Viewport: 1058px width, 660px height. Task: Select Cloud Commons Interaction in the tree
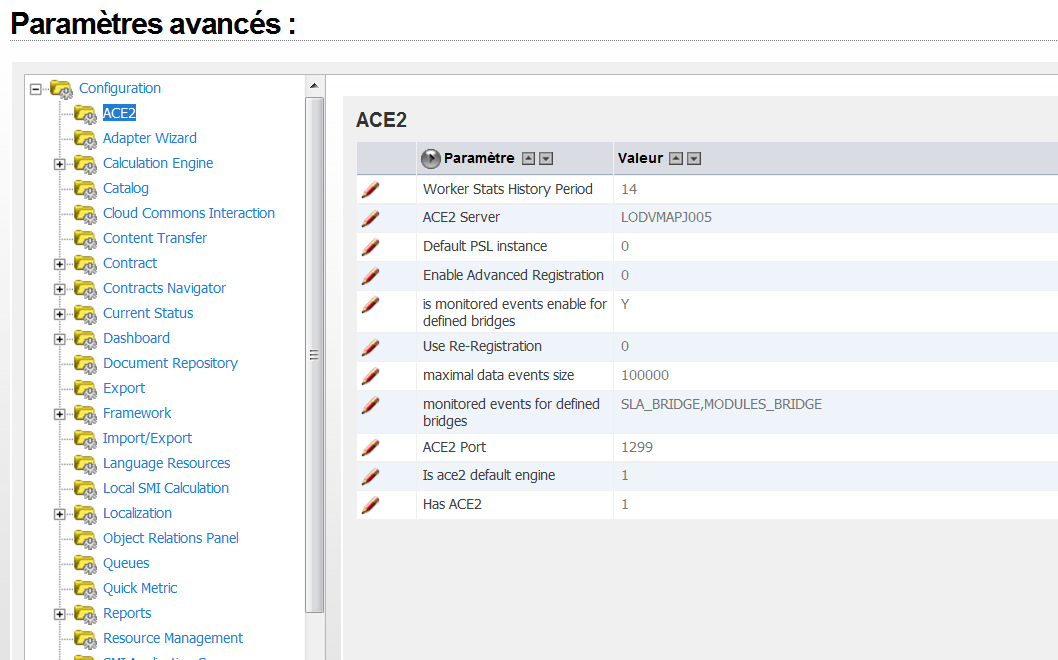coord(188,213)
